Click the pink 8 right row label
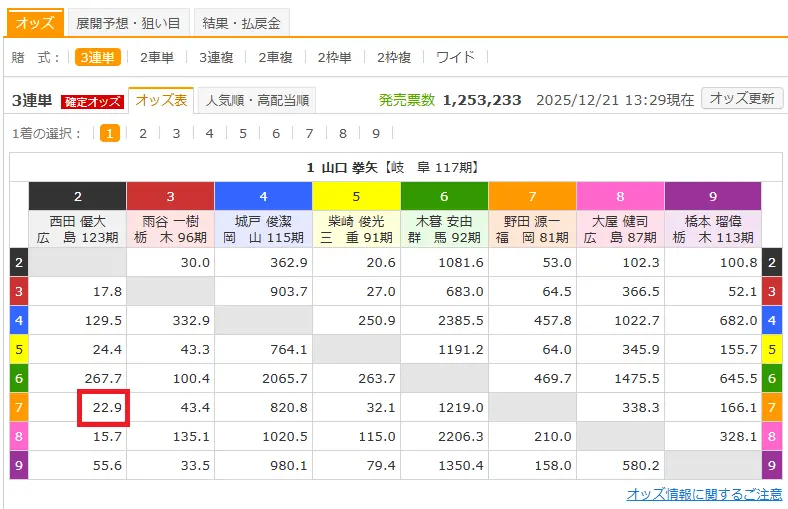 coord(771,436)
